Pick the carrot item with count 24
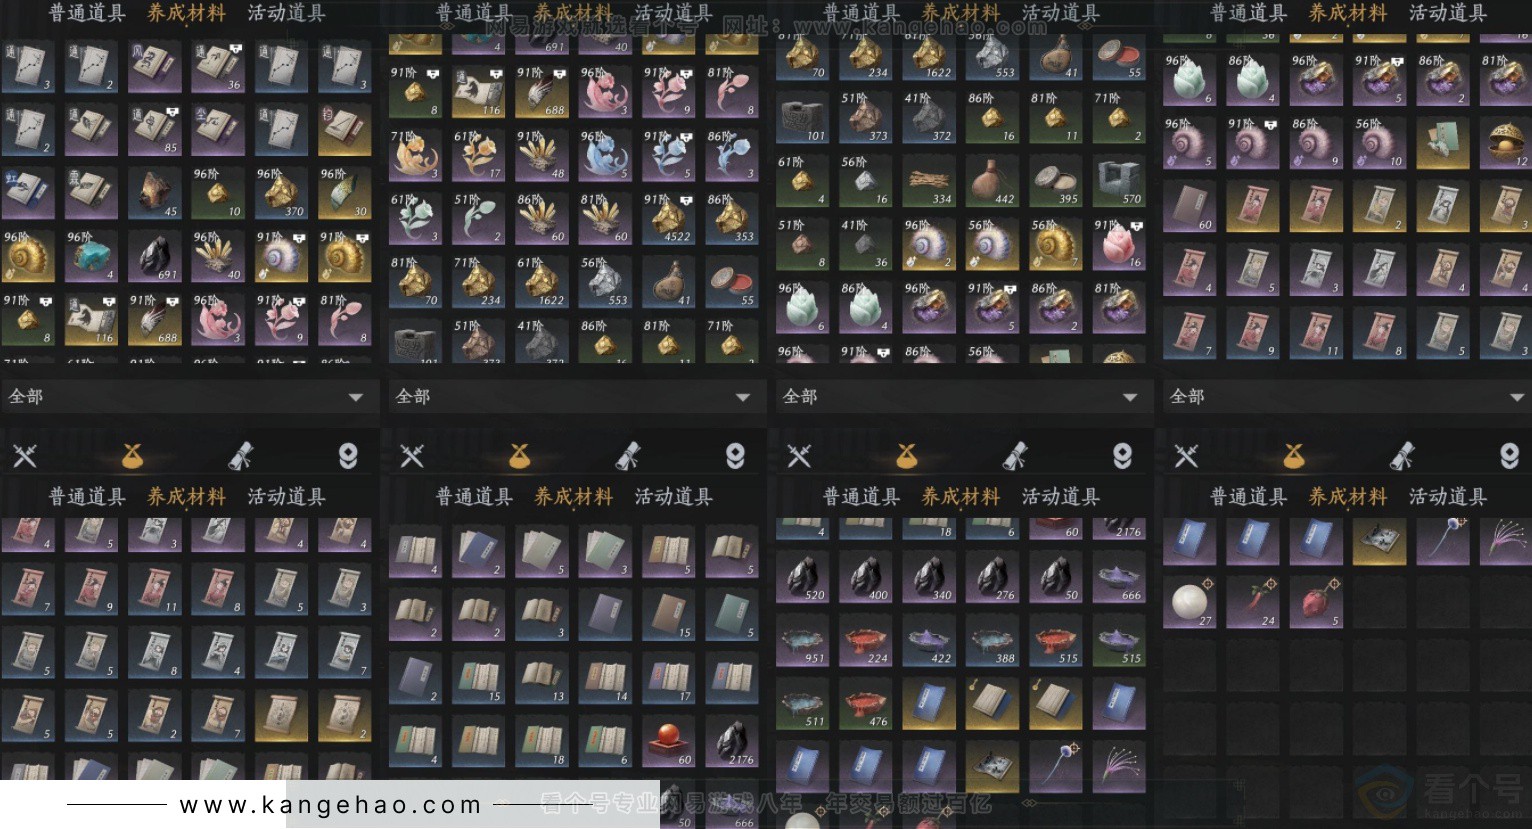 1254,603
